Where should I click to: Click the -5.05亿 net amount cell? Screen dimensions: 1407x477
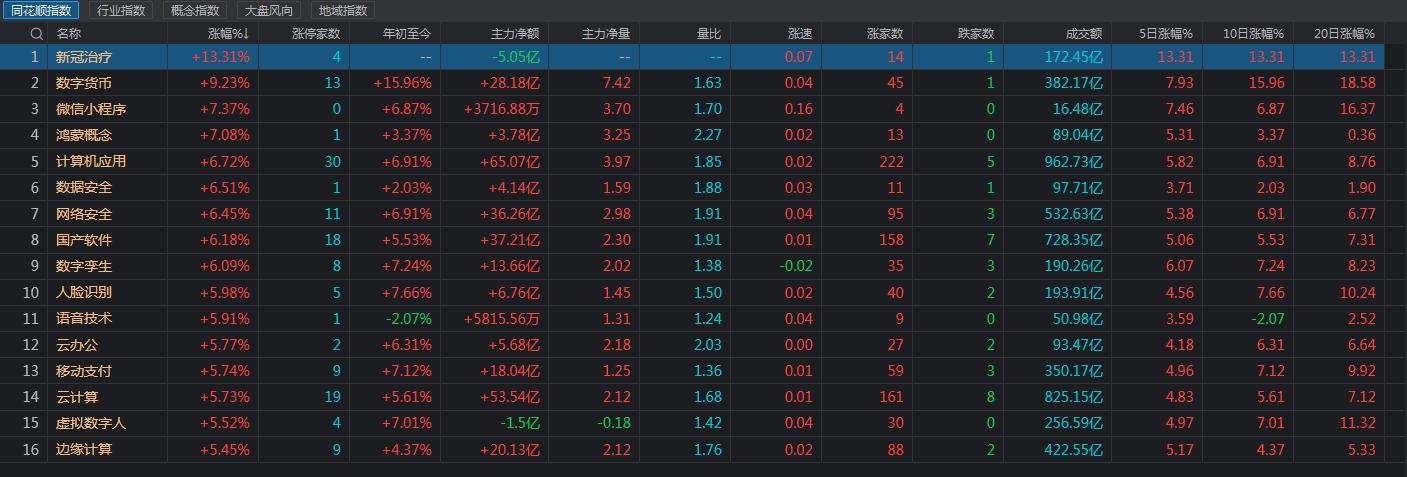[x=516, y=57]
